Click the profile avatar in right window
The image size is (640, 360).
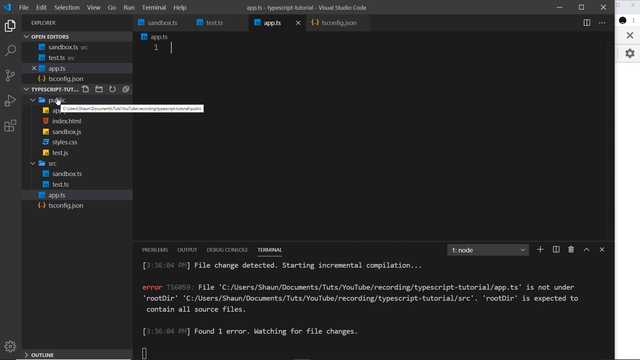pyautogui.click(x=623, y=20)
